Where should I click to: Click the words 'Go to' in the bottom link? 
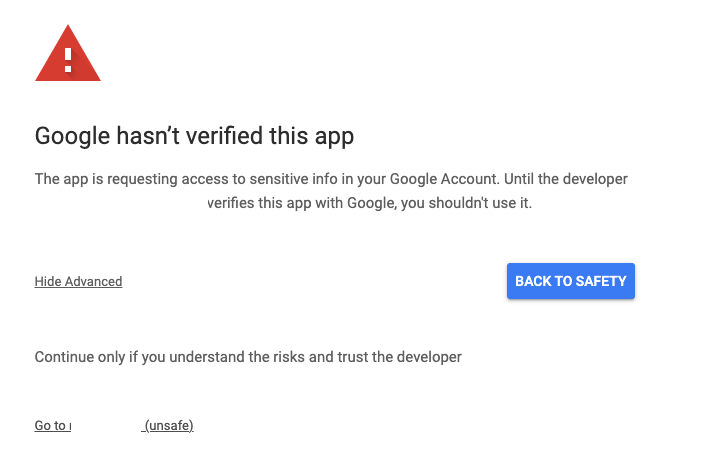pos(50,426)
